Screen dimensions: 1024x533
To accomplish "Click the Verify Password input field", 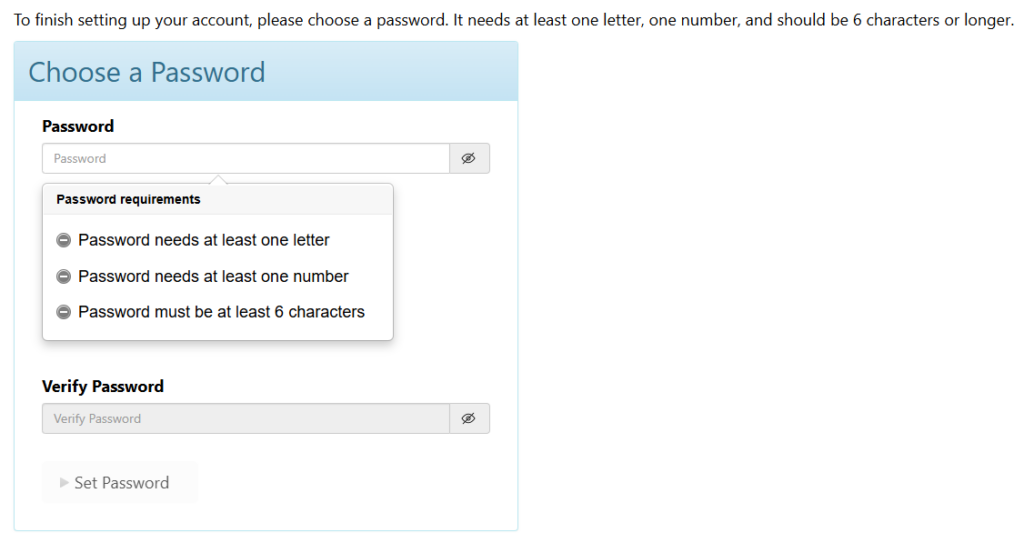I will 246,418.
